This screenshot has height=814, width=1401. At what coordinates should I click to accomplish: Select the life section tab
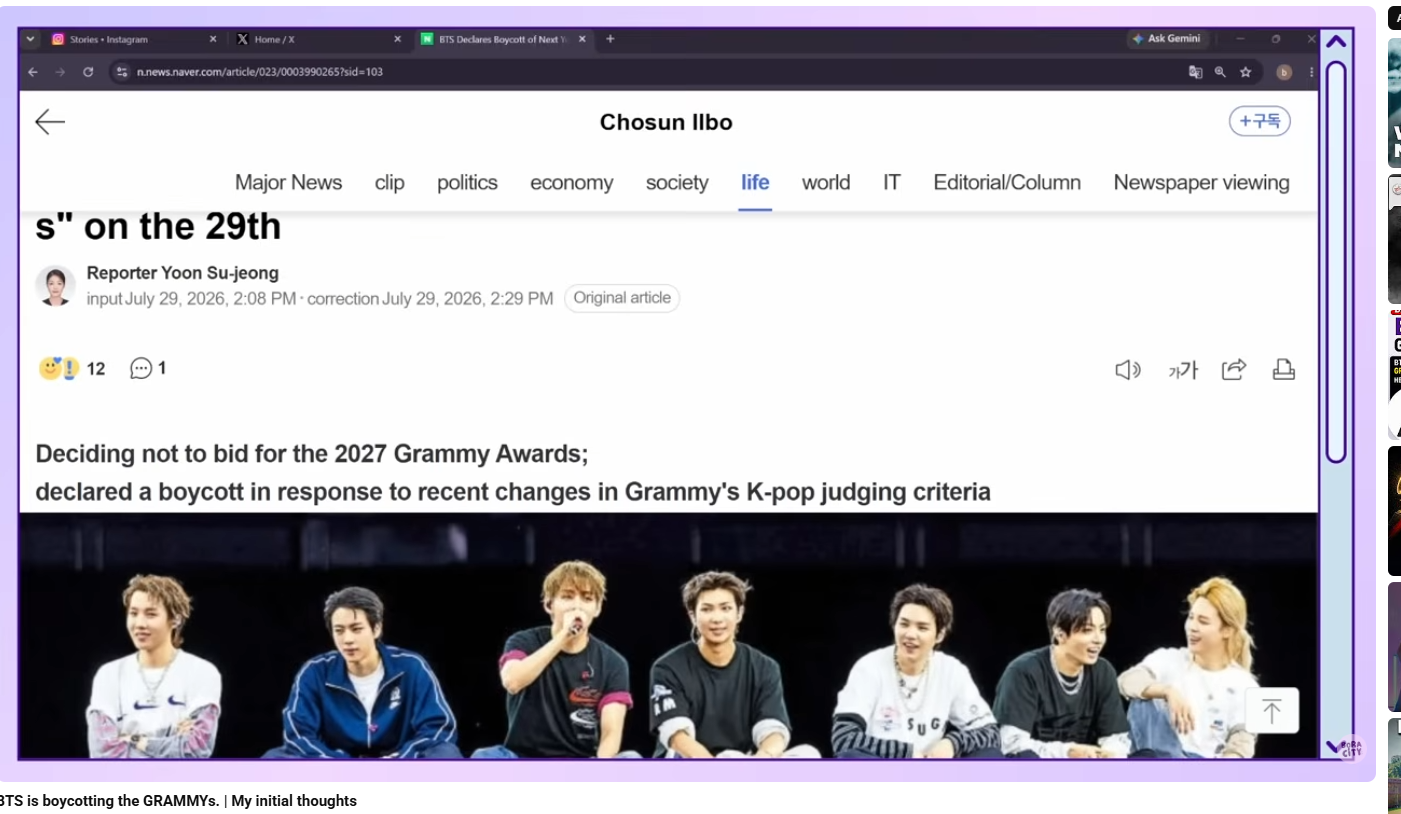click(755, 182)
